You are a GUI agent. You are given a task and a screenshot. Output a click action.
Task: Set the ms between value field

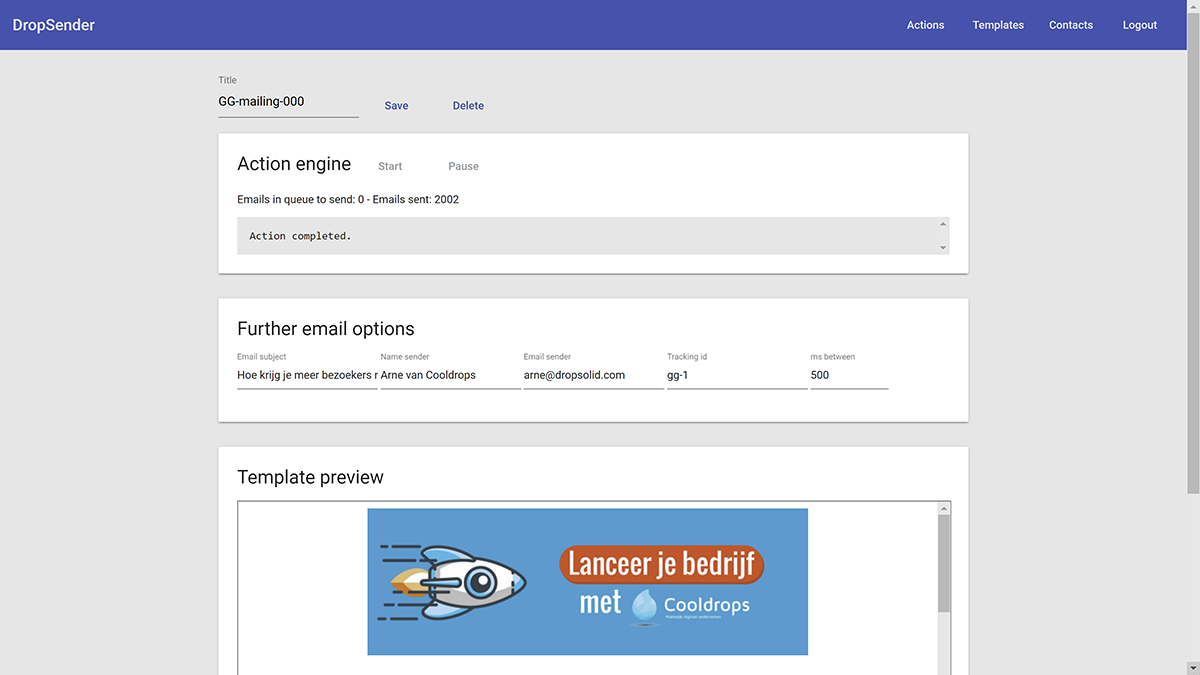coord(849,375)
